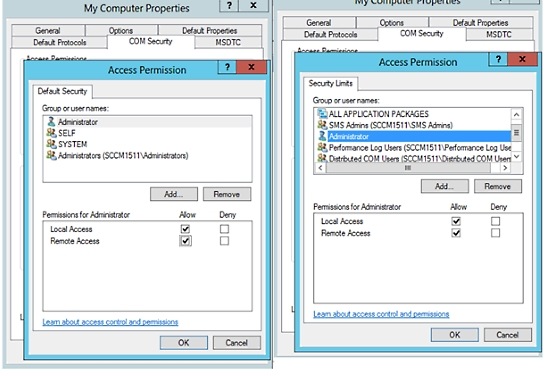Click the Administrator user icon in Security Limits list
Screen dimensions: 557x376
pos(322,136)
